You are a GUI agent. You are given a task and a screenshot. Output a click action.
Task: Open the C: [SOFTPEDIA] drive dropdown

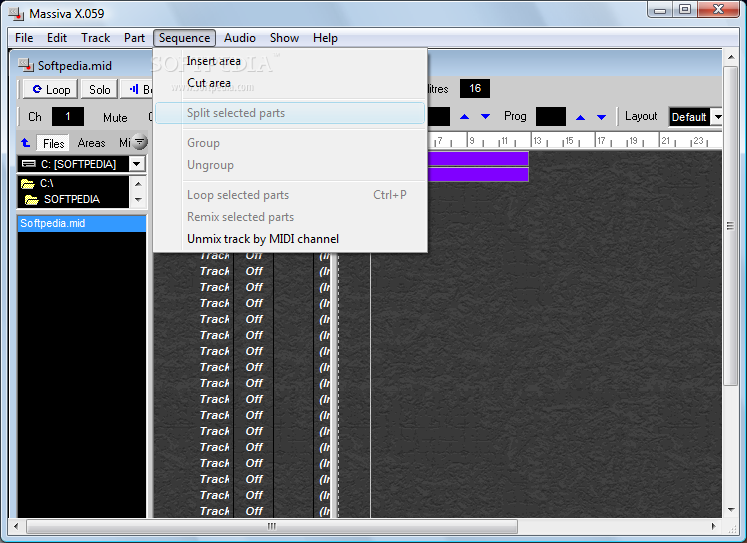(137, 164)
